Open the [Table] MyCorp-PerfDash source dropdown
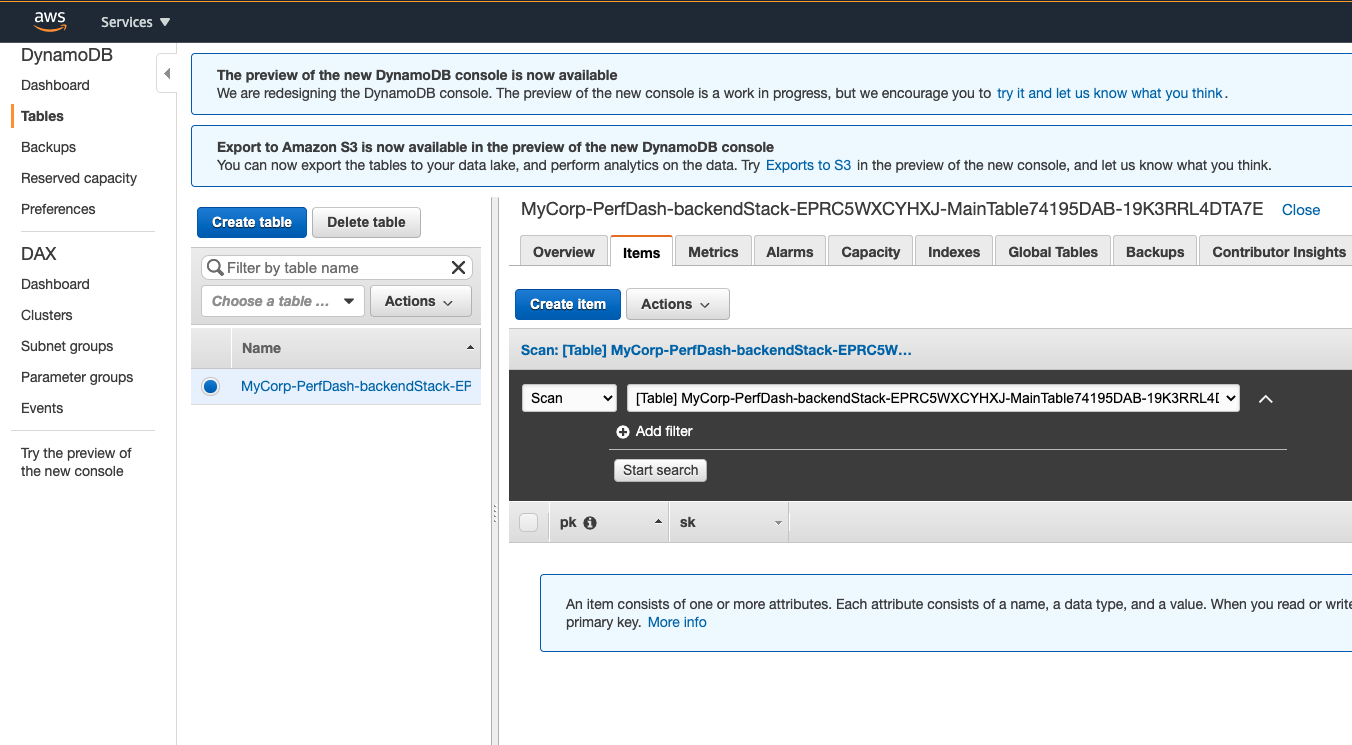This screenshot has width=1352, height=745. pyautogui.click(x=933, y=398)
